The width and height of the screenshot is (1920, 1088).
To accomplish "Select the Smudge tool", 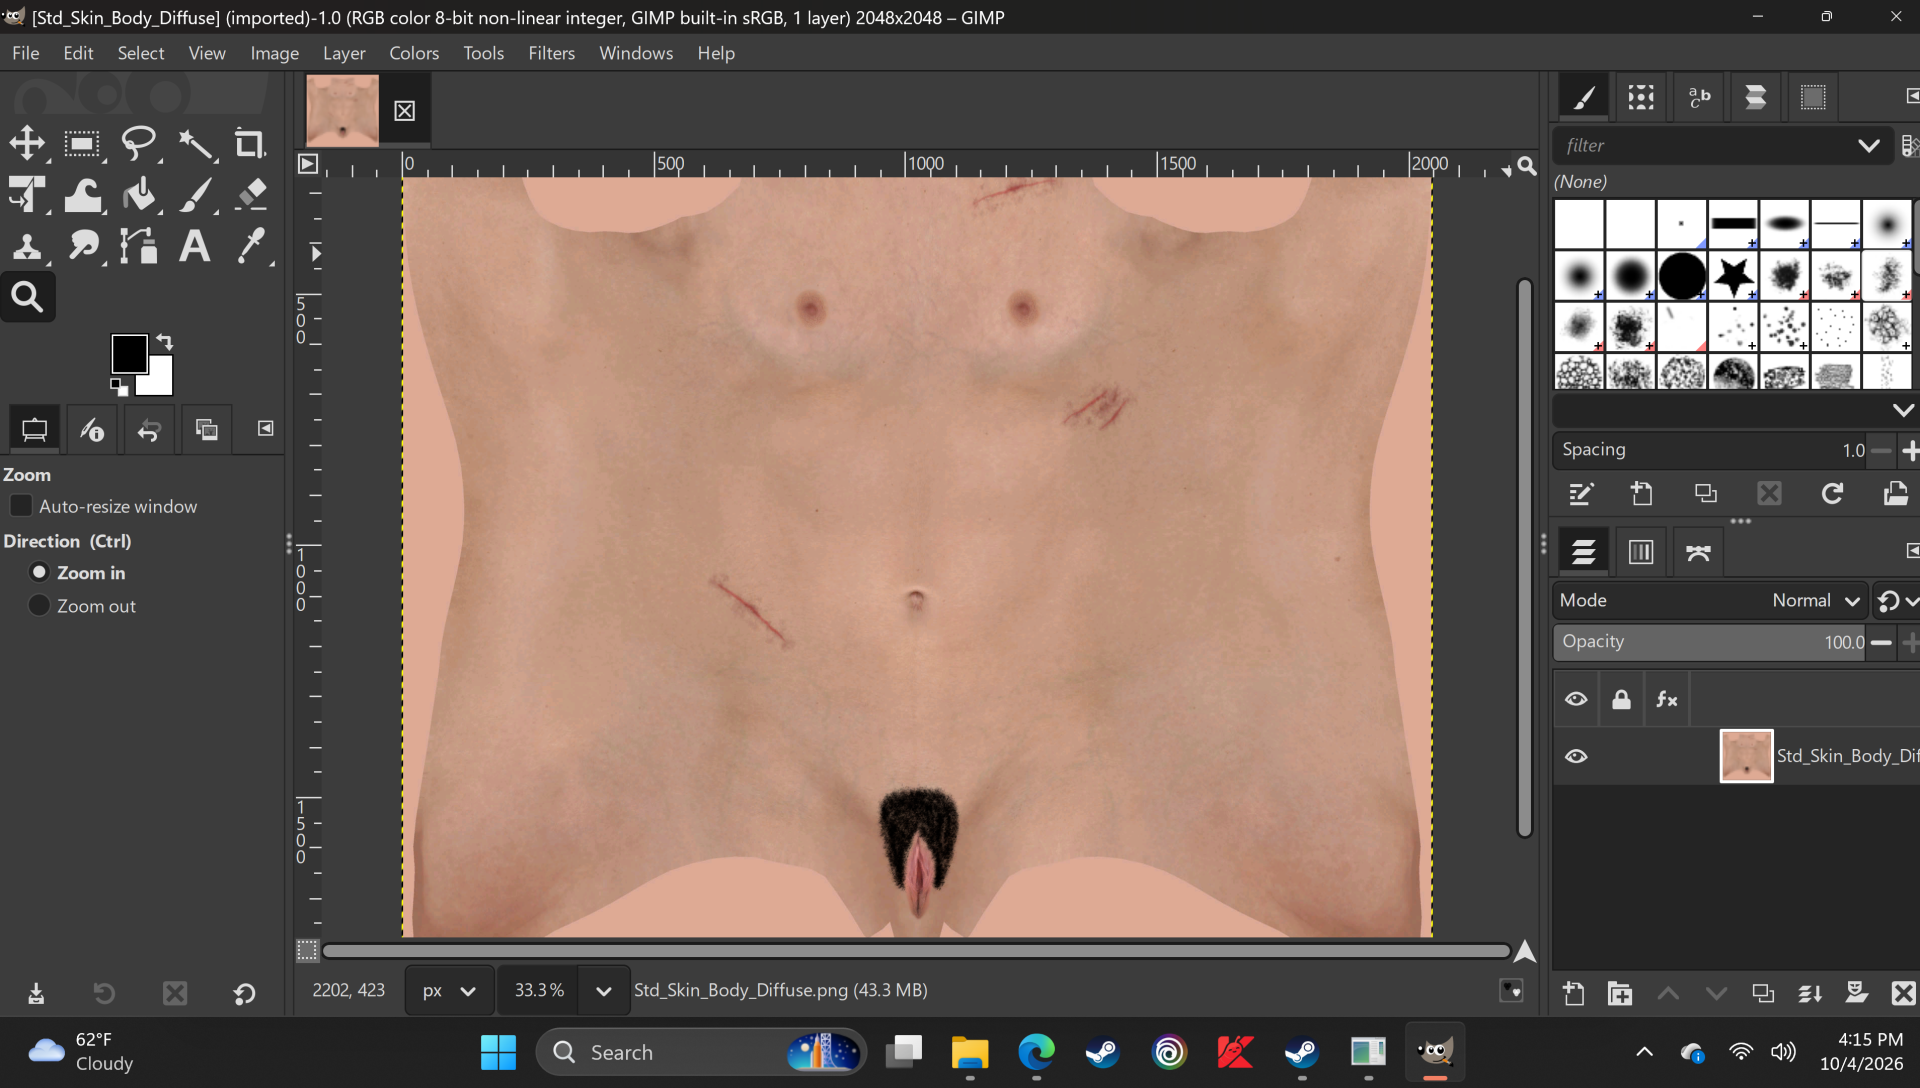I will coord(83,245).
